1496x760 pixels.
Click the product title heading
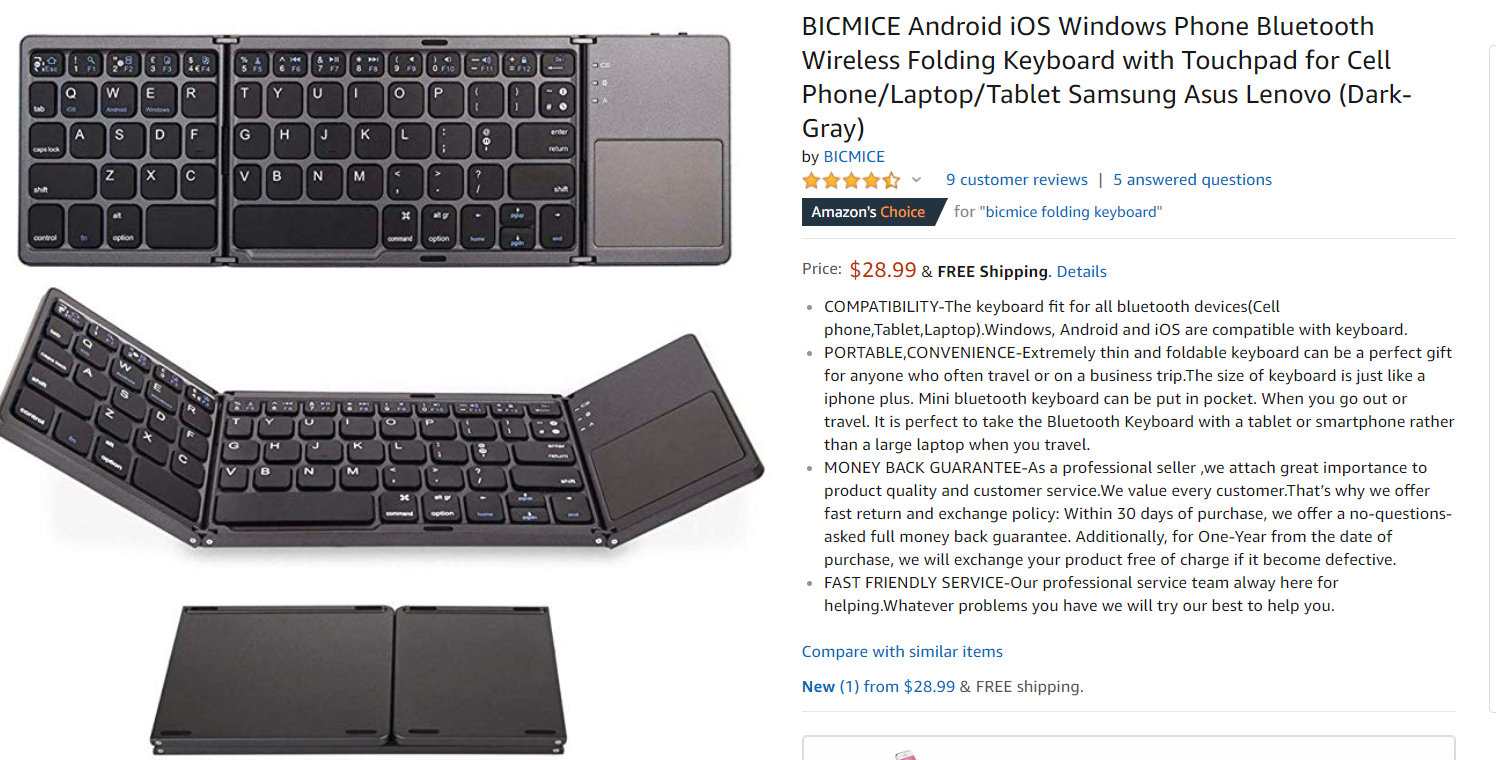pyautogui.click(x=1107, y=77)
